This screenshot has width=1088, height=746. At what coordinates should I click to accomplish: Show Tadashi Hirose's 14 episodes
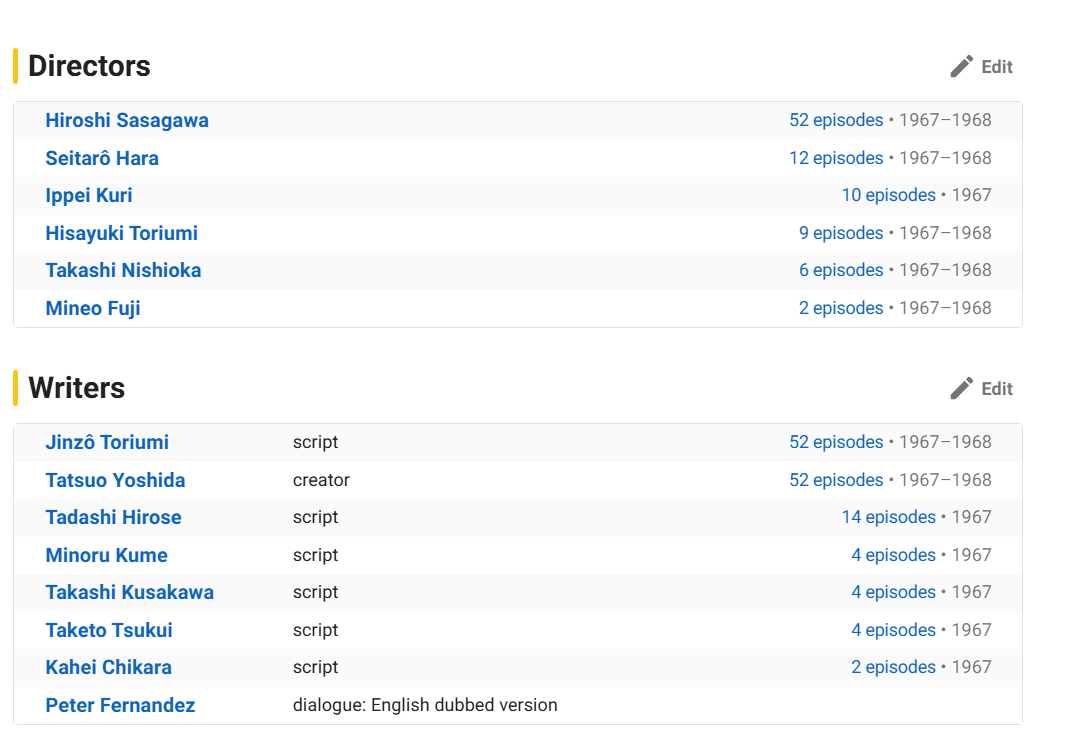click(x=889, y=517)
